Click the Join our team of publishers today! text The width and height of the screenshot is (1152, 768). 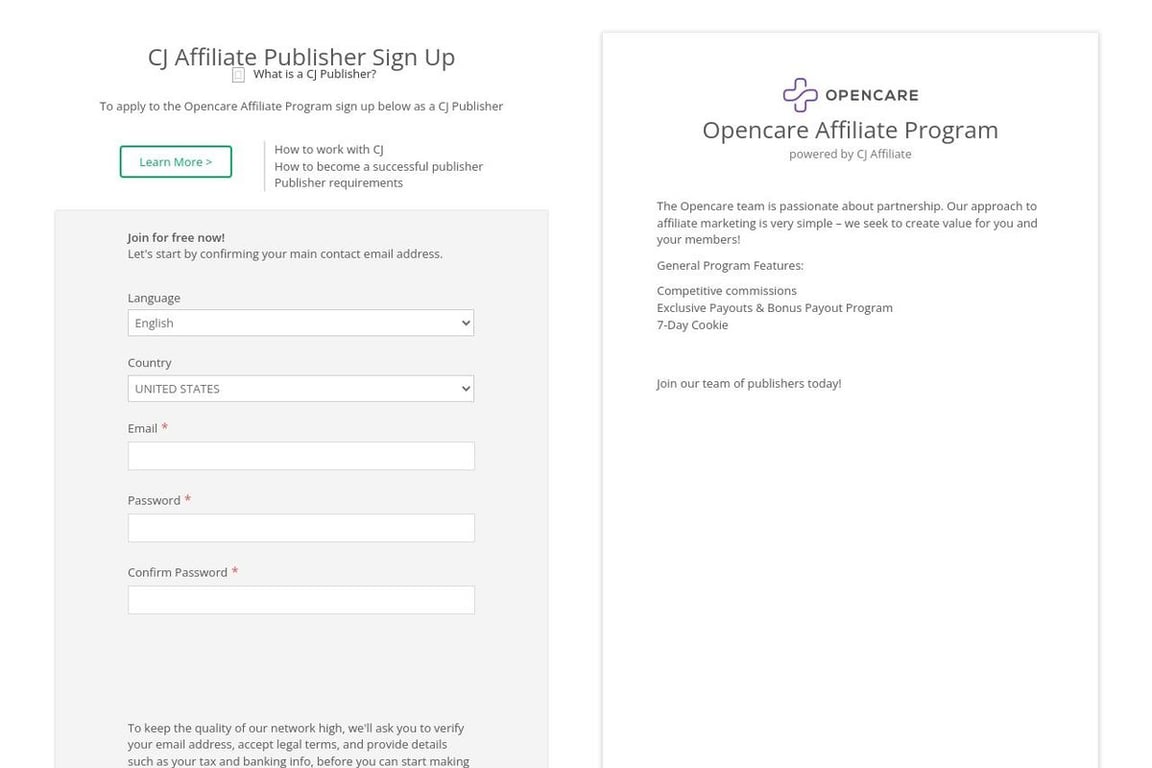(749, 384)
